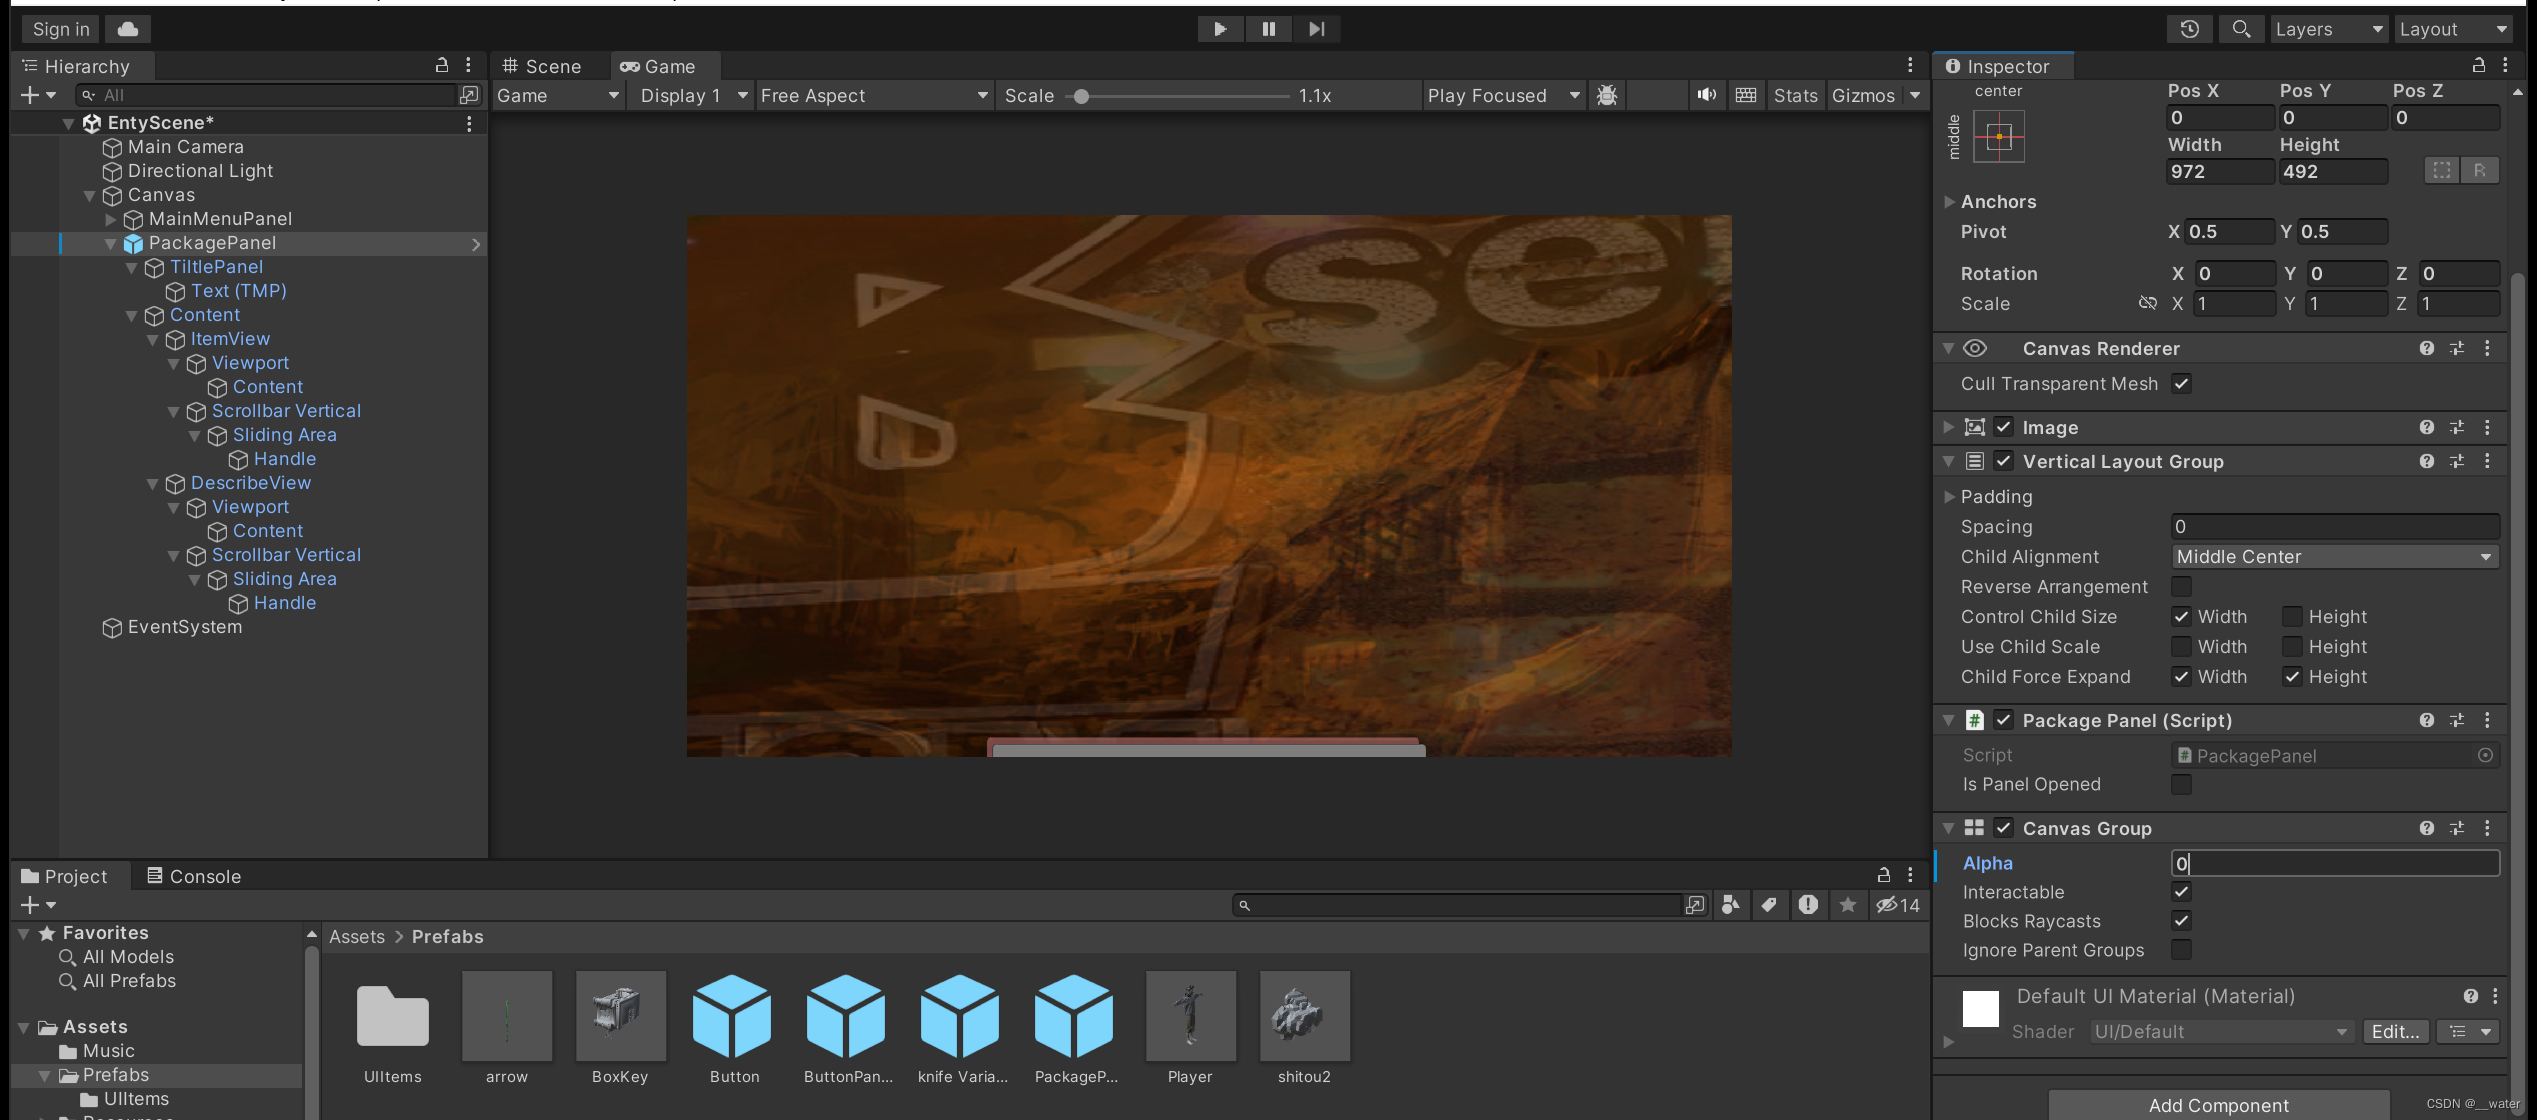Open the Child Alignment dropdown
This screenshot has height=1120, width=2537.
pyautogui.click(x=2334, y=557)
